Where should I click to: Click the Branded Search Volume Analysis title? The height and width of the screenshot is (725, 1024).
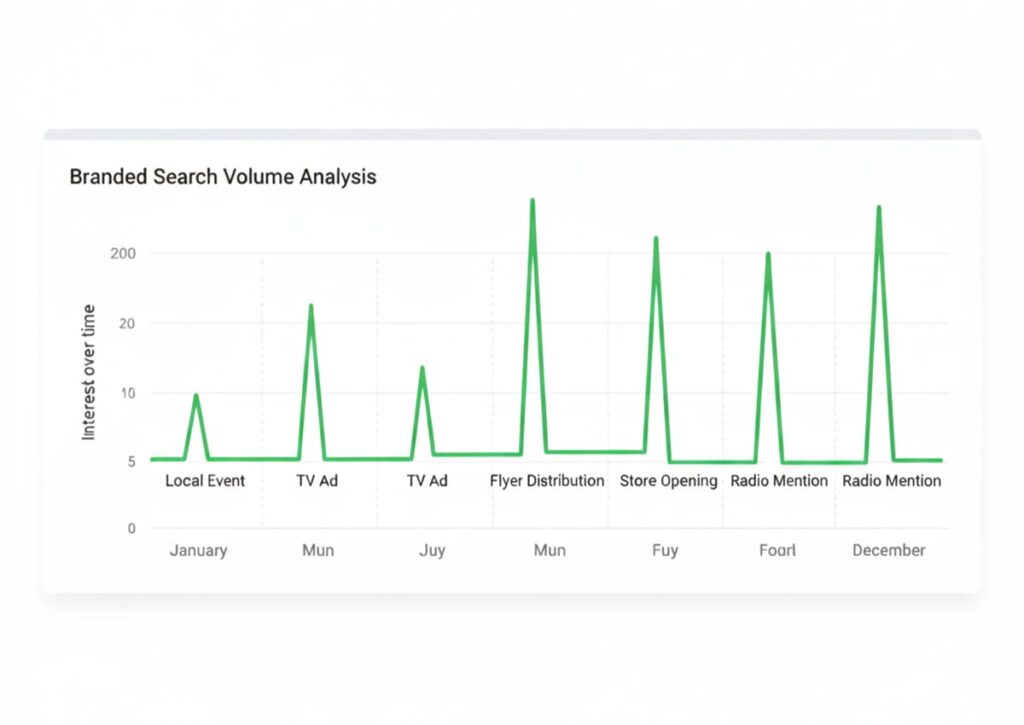point(222,177)
